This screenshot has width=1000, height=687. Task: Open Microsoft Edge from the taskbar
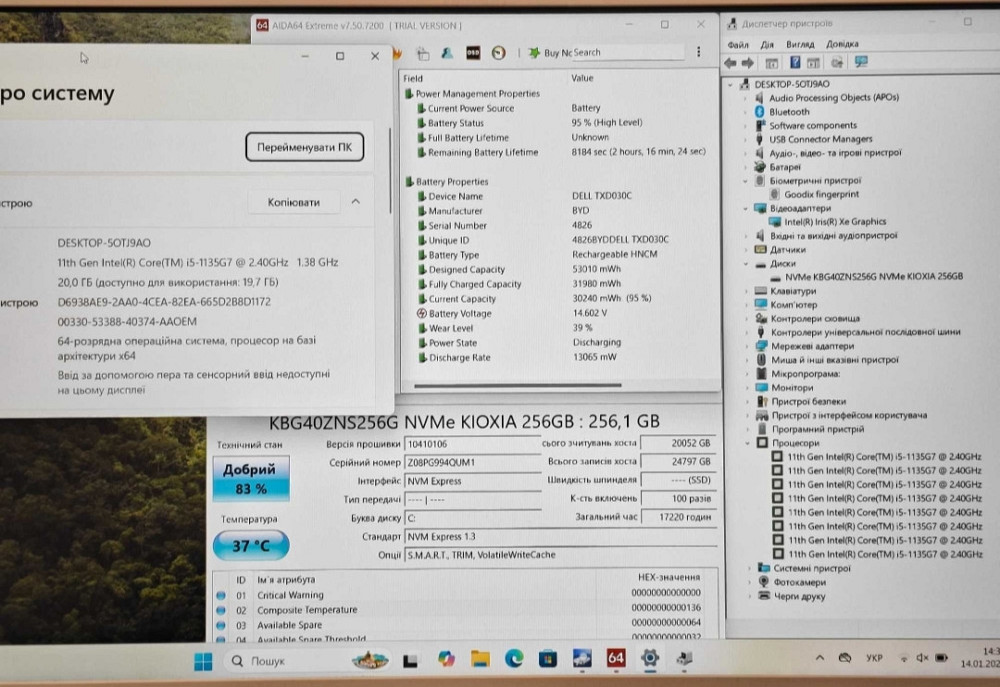point(513,659)
